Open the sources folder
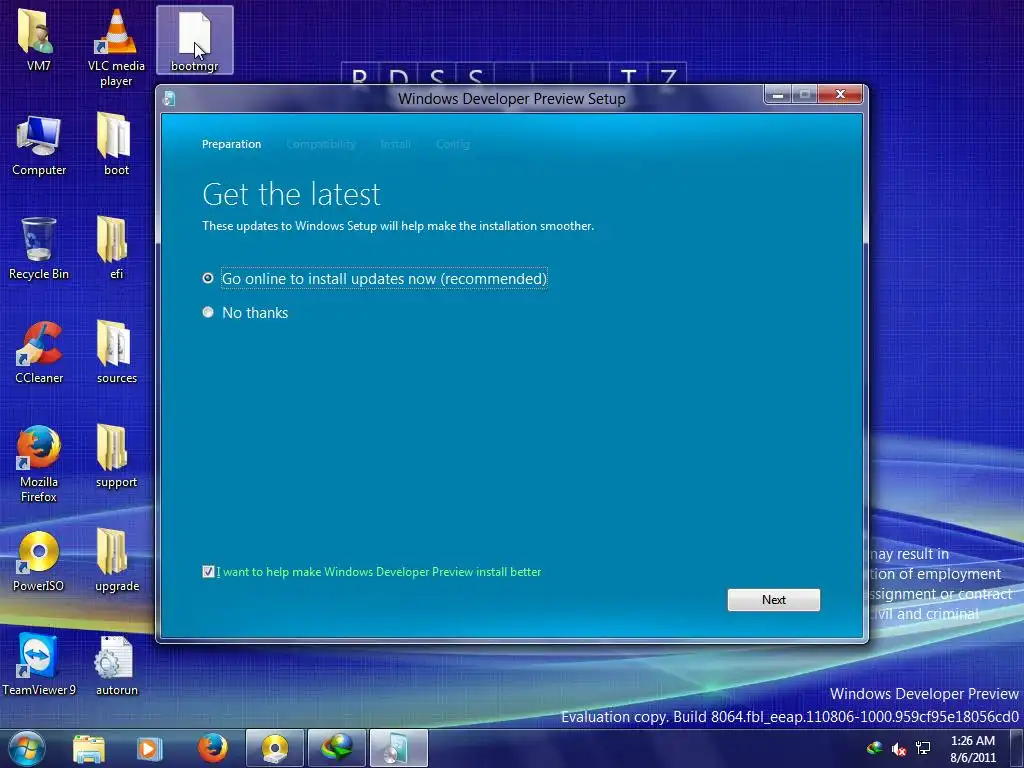 pos(116,351)
